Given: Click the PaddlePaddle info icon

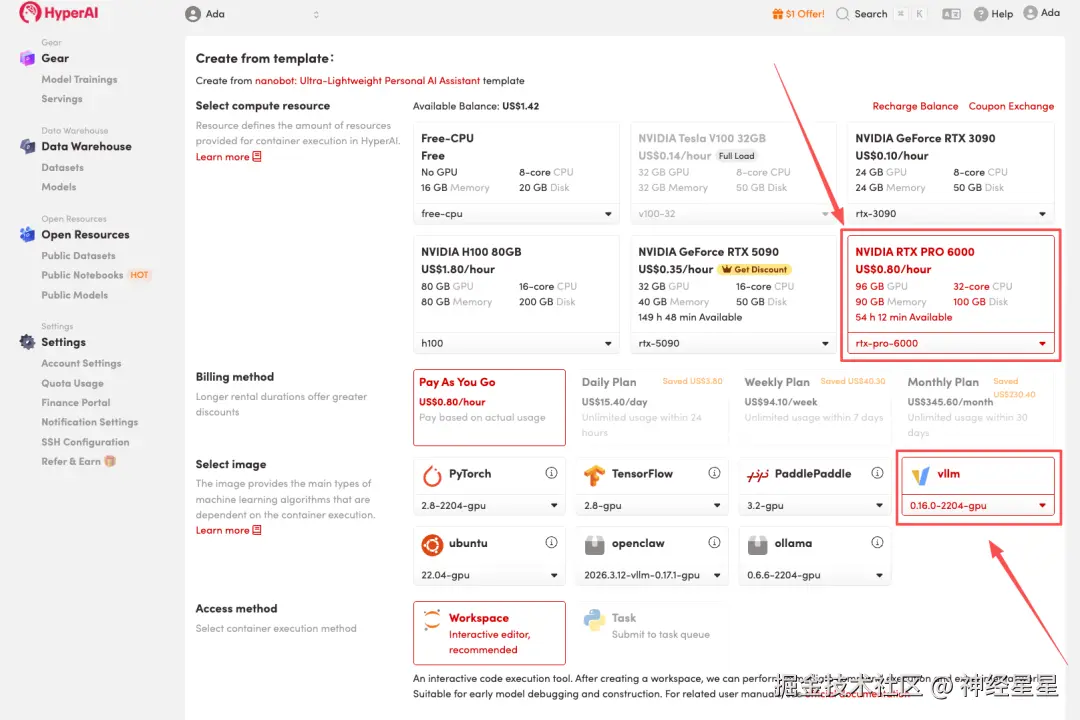Looking at the screenshot, I should click(877, 473).
